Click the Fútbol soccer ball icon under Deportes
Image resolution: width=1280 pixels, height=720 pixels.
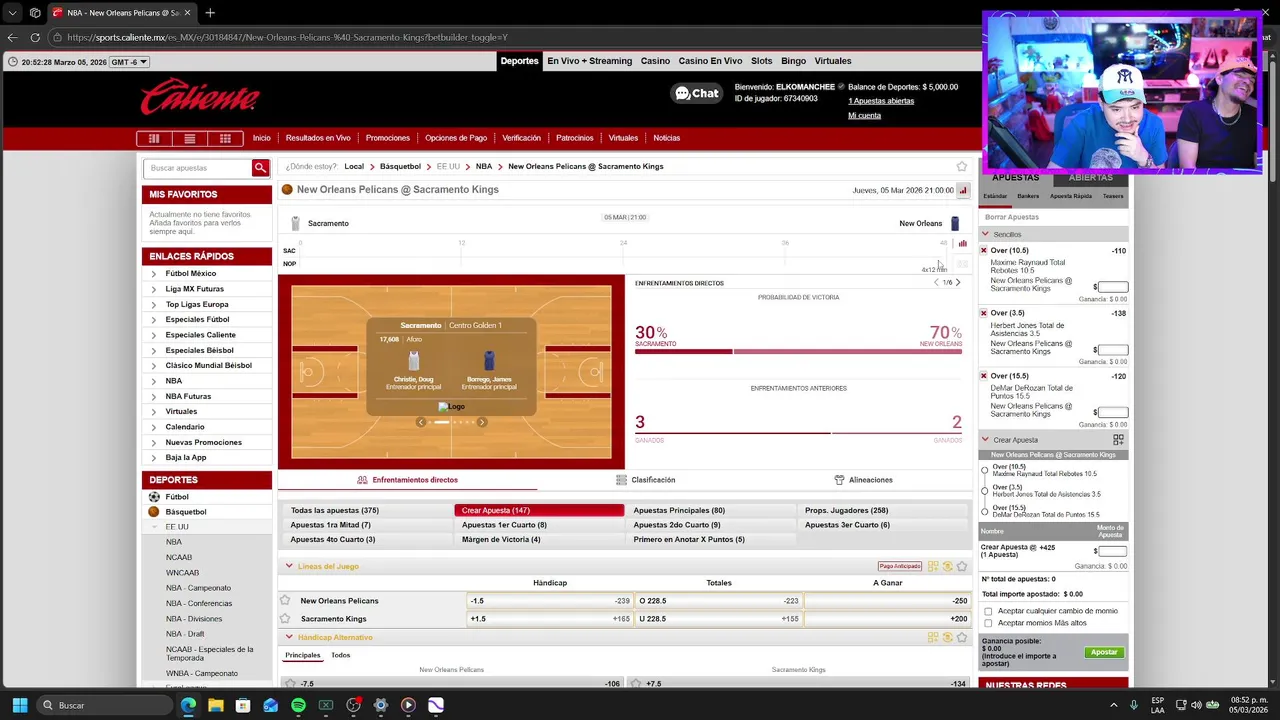[x=154, y=497]
